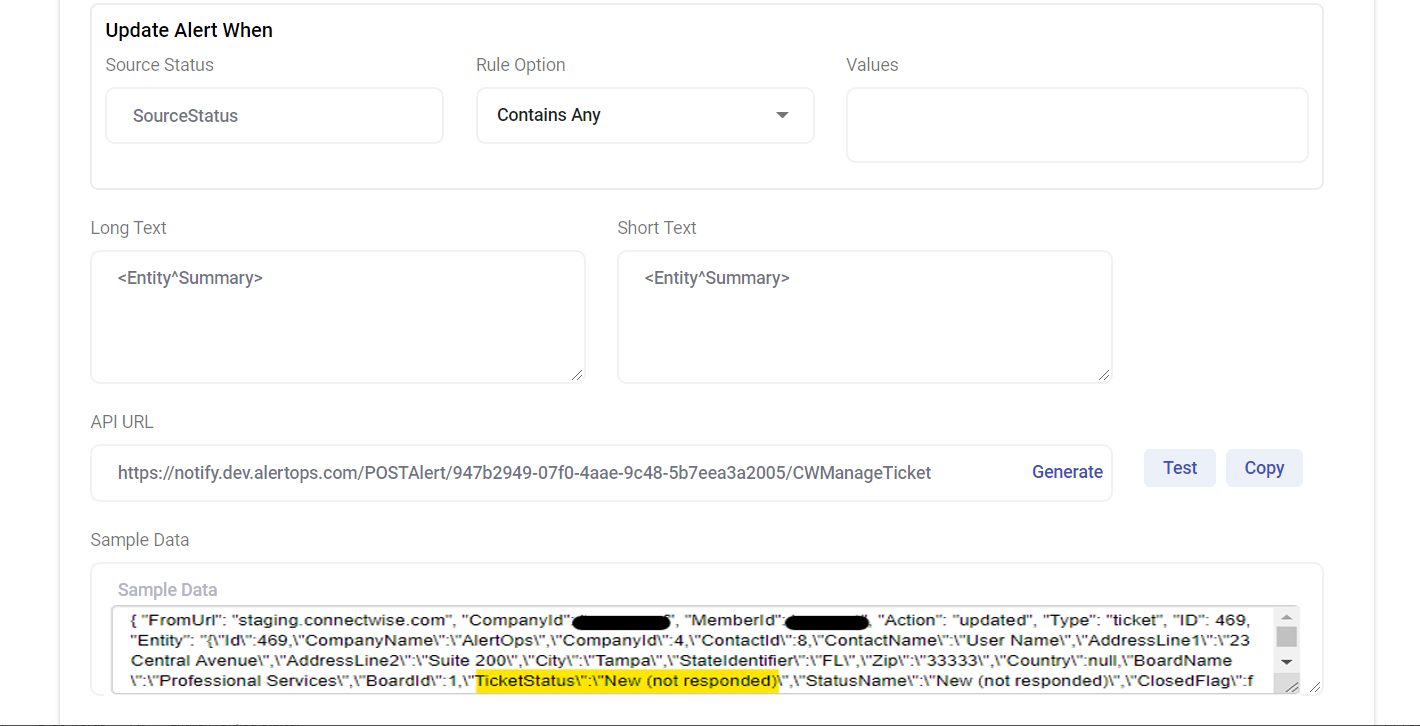Click inside the empty Values box
This screenshot has height=726, width=1420.
1076,125
